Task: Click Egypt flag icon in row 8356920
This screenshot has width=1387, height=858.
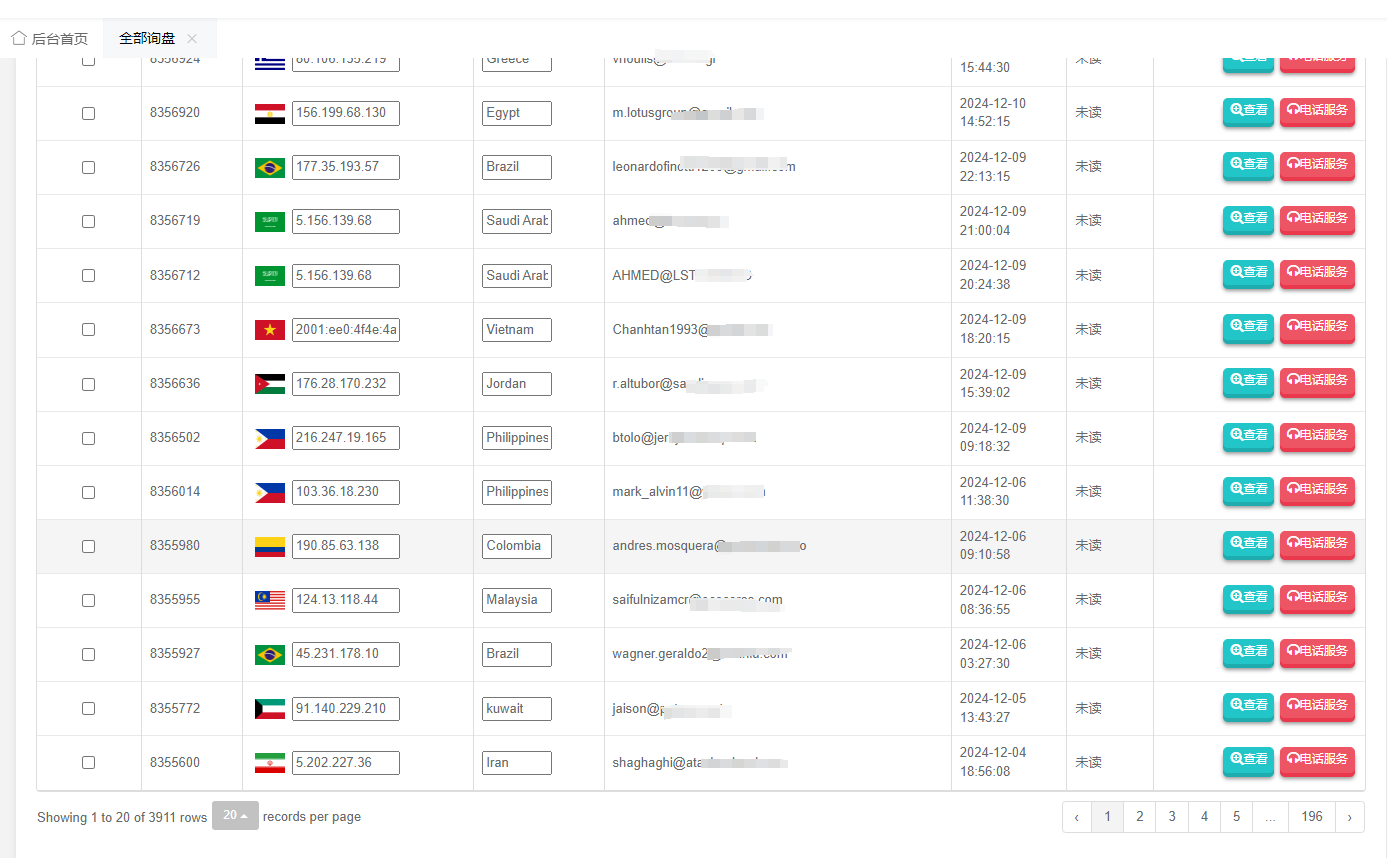Action: click(x=270, y=113)
